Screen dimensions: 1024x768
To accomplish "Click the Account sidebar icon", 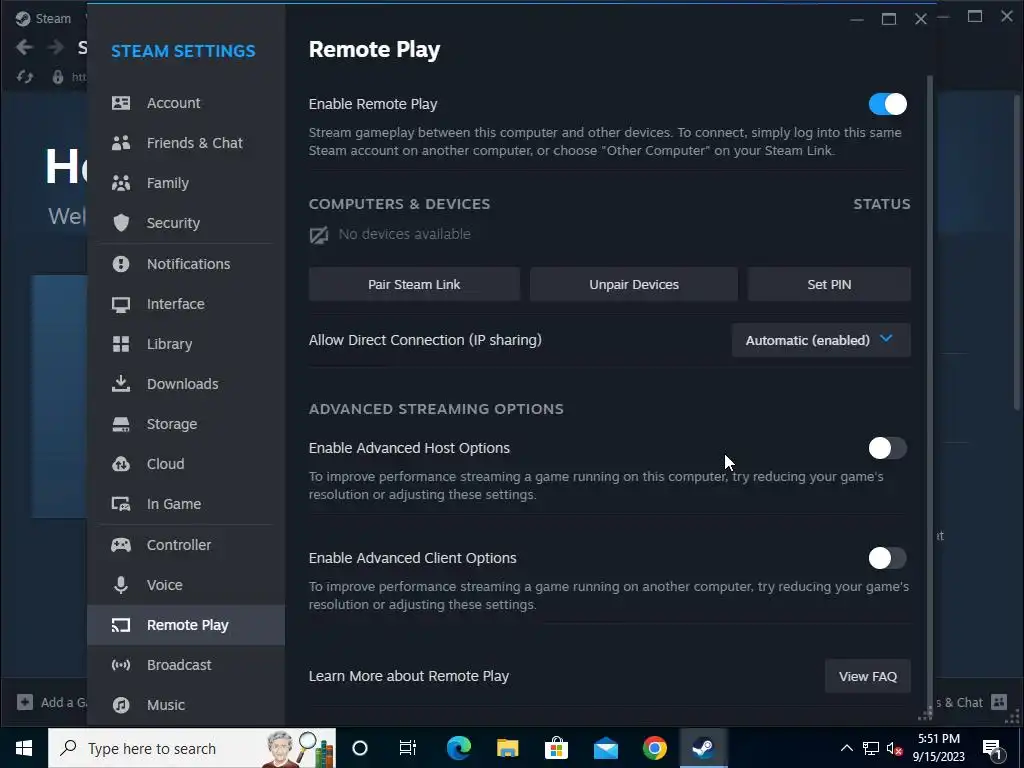I will click(x=121, y=103).
